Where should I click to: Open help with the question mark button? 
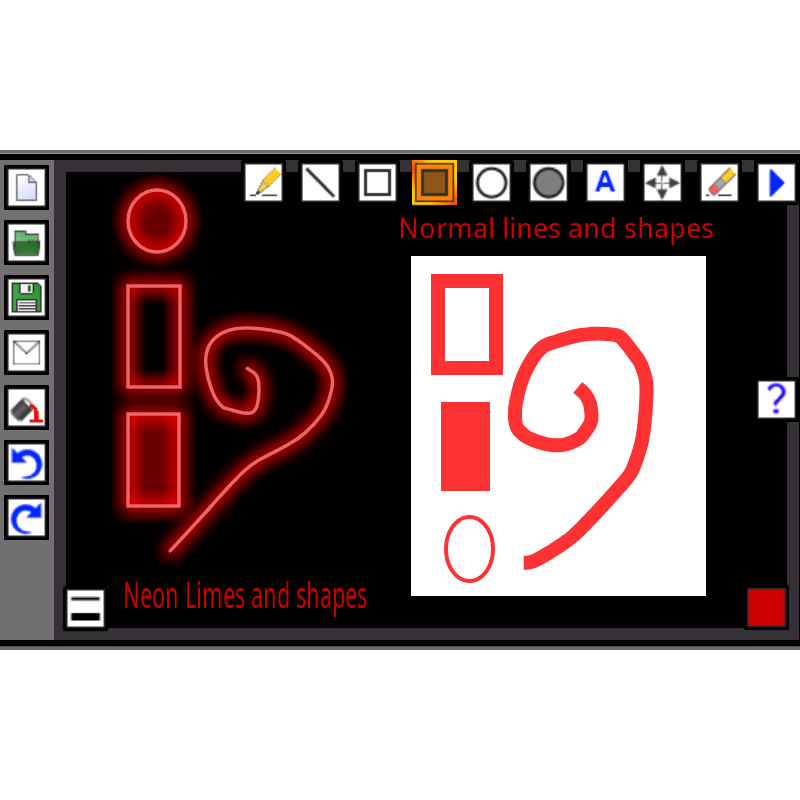tap(776, 399)
